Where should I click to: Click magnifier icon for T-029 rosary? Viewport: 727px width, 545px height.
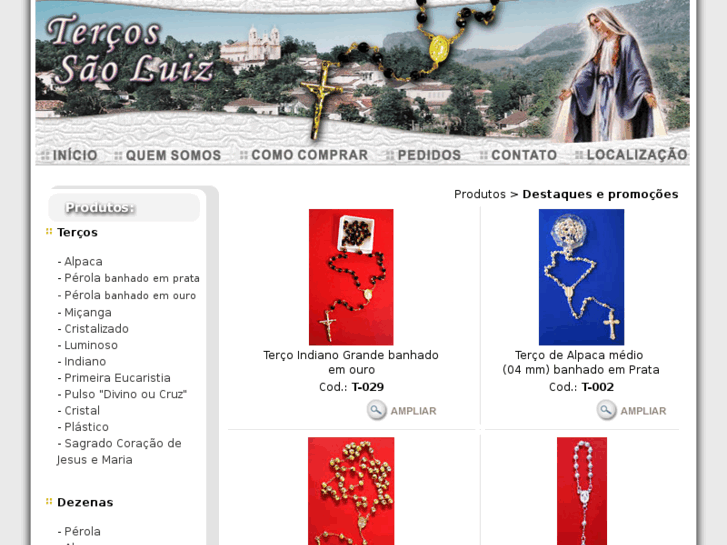coord(376,410)
